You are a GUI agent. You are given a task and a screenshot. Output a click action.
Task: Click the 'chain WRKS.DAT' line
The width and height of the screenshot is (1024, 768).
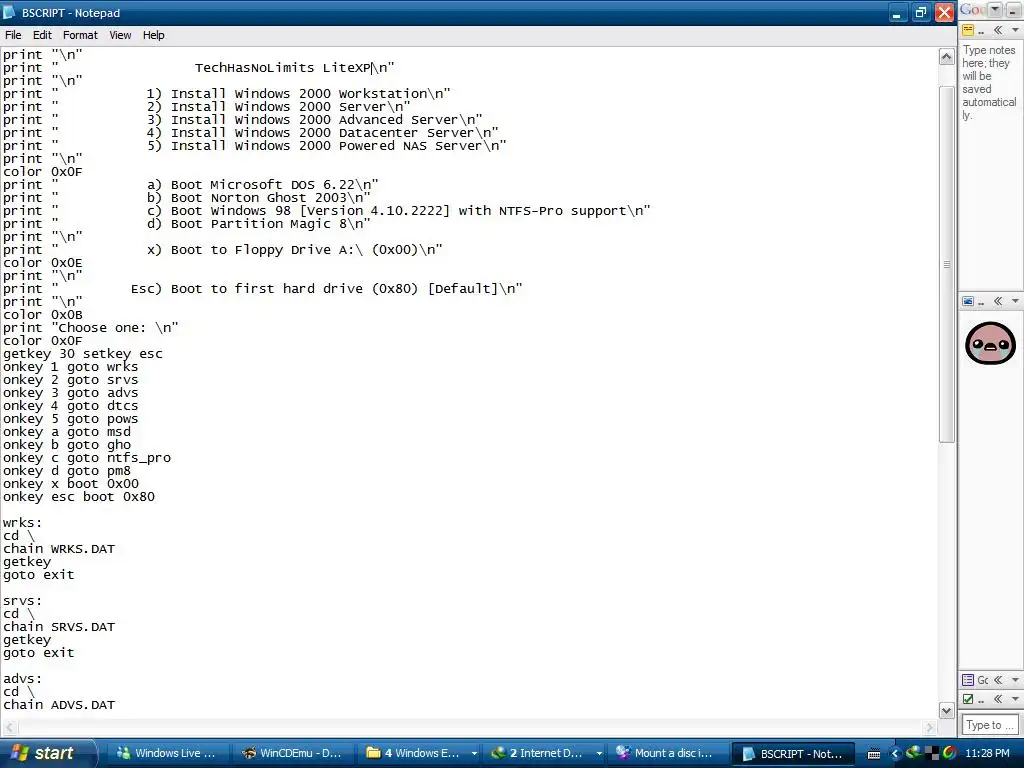(x=59, y=549)
